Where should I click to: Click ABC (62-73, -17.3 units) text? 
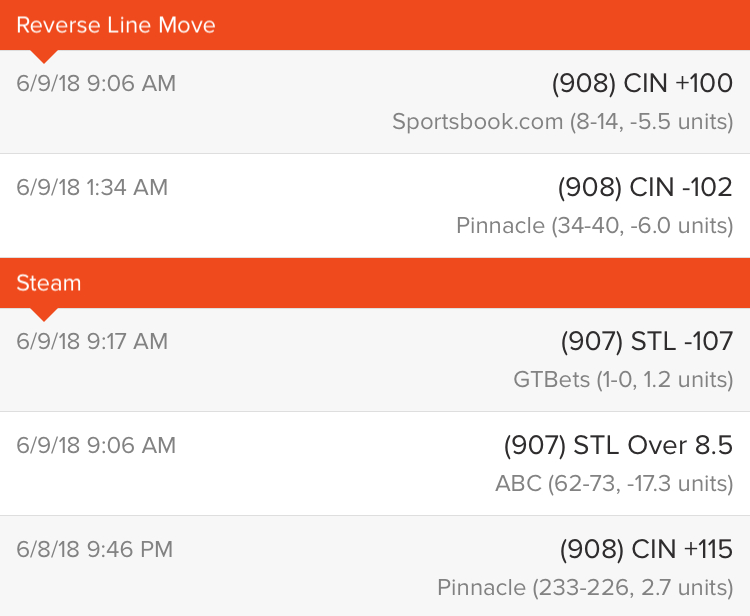614,484
